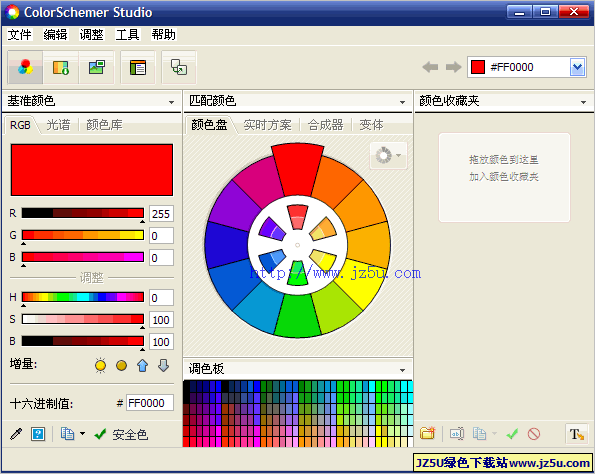This screenshot has width=595, height=474.
Task: Click the red prohibit delete icon in favorites
Action: (x=534, y=433)
